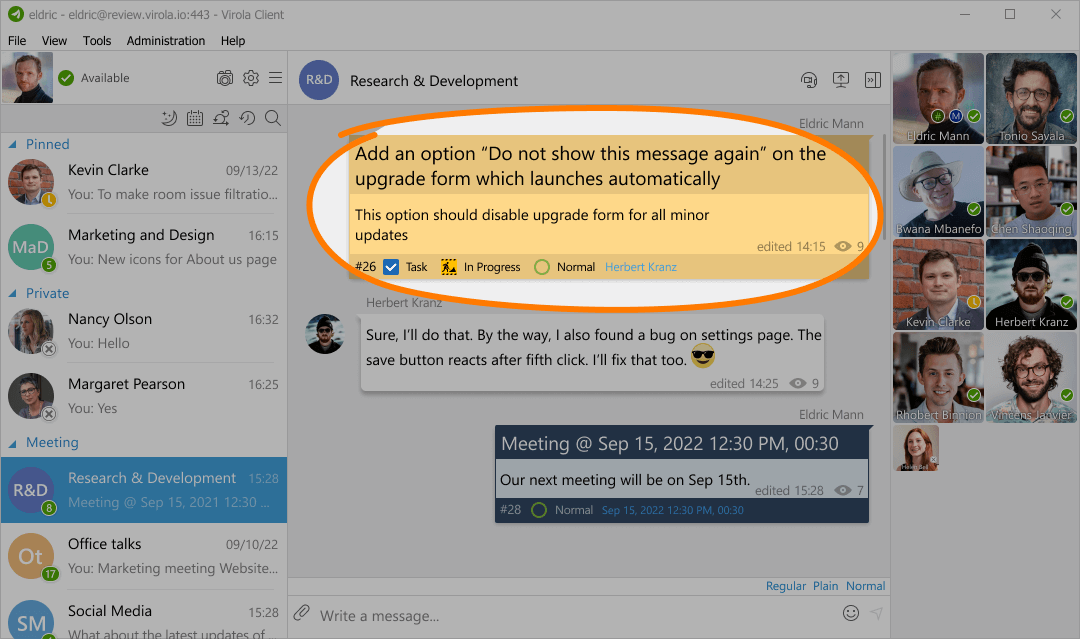Toggle night theme with the moon icon

click(168, 118)
